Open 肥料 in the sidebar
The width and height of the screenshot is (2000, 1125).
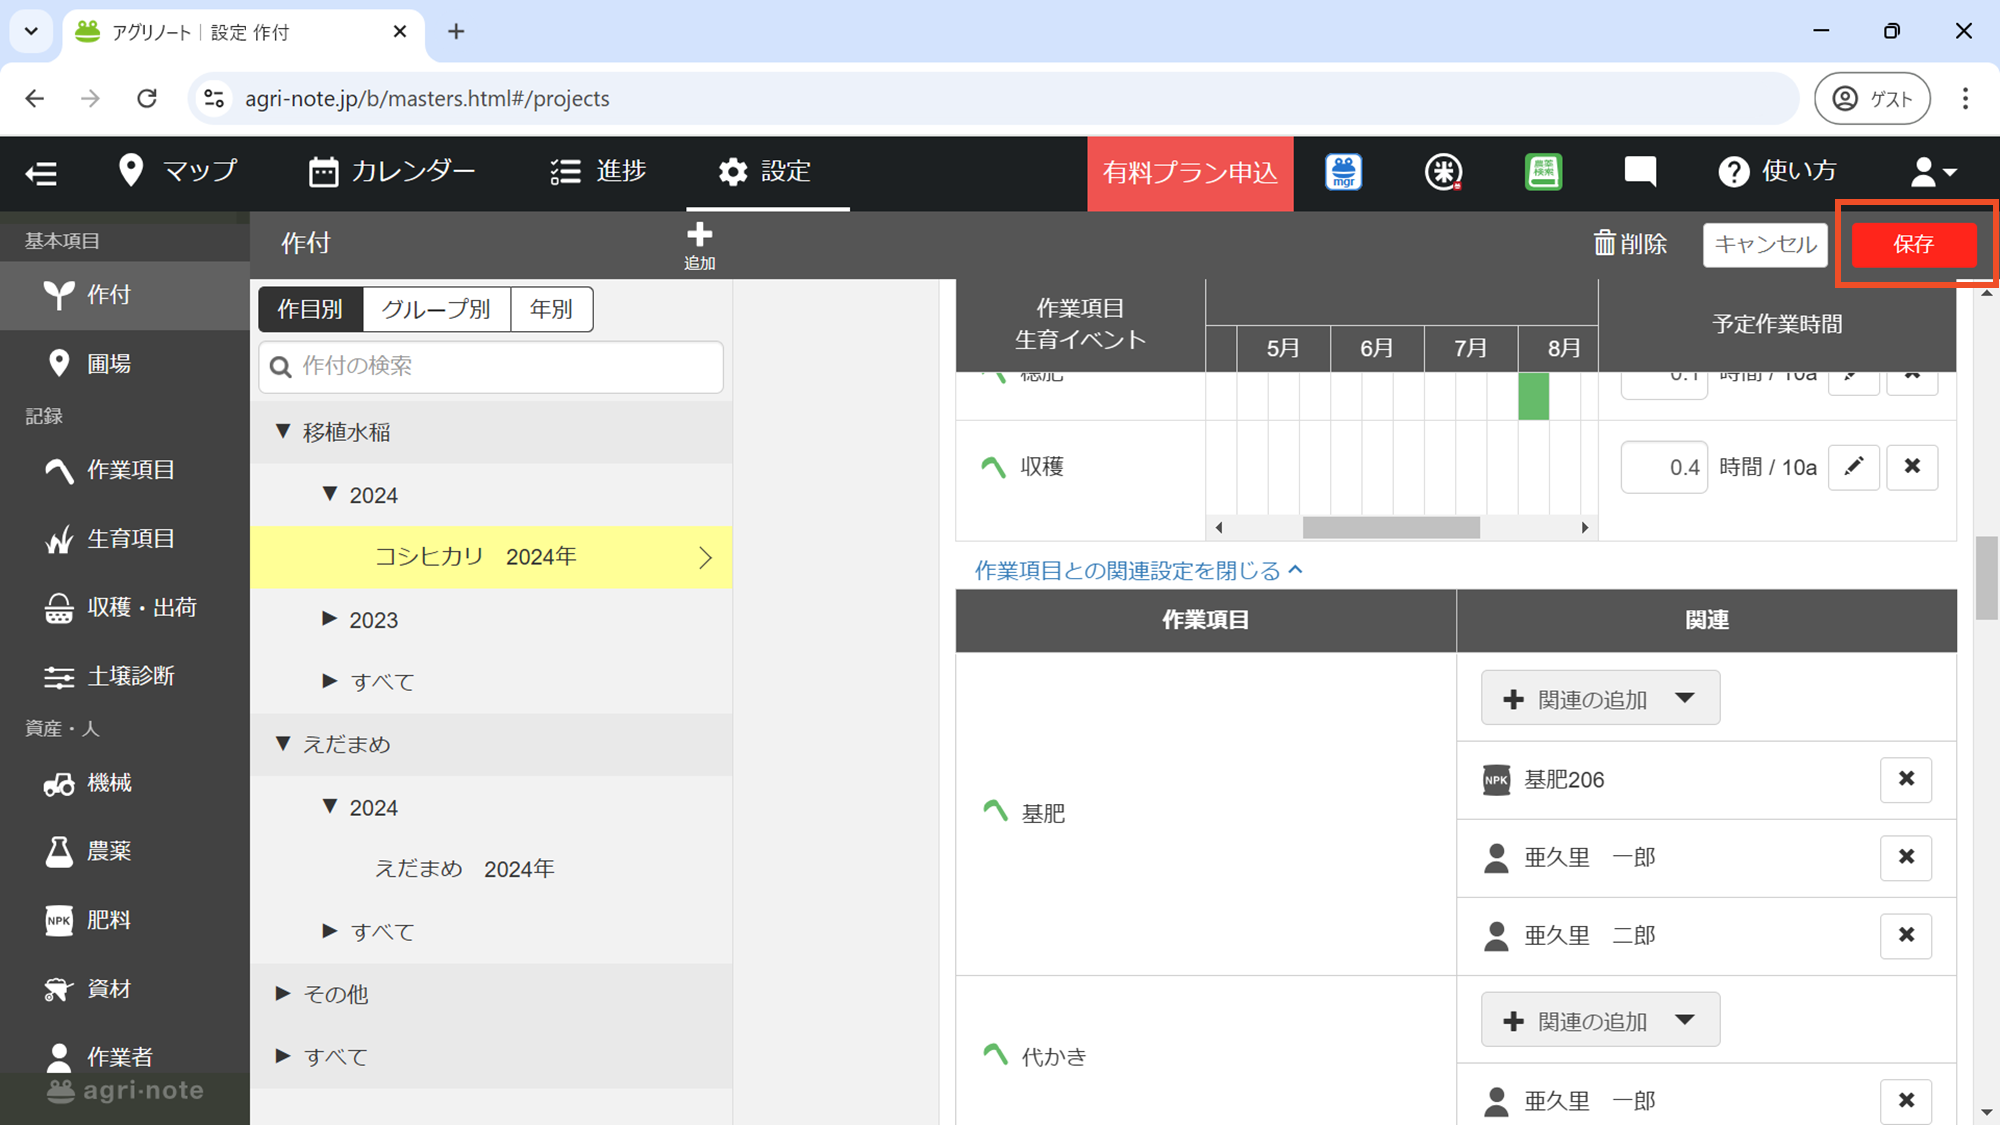pyautogui.click(x=125, y=920)
